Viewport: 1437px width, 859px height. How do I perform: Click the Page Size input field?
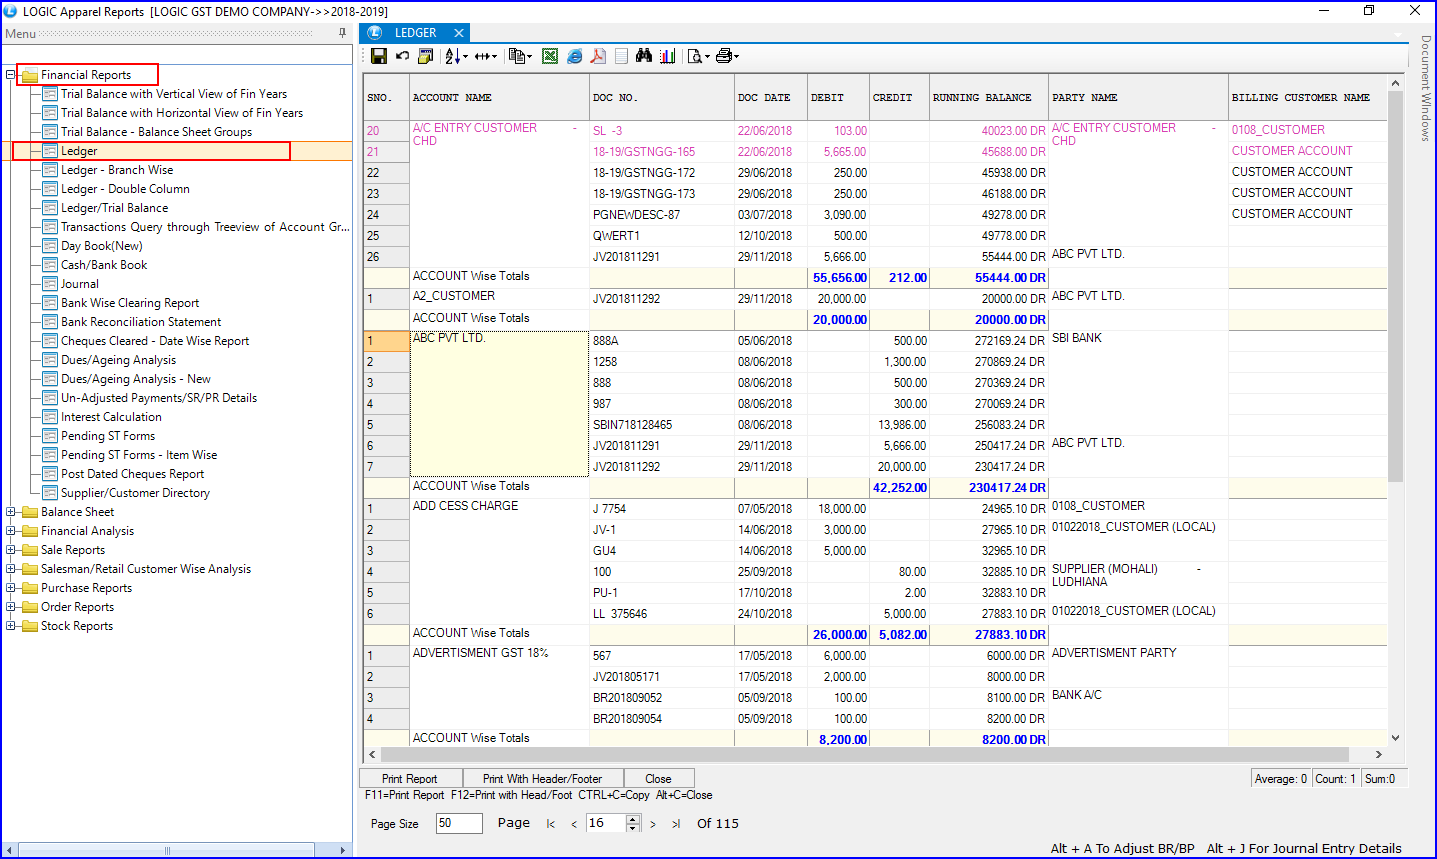point(459,823)
